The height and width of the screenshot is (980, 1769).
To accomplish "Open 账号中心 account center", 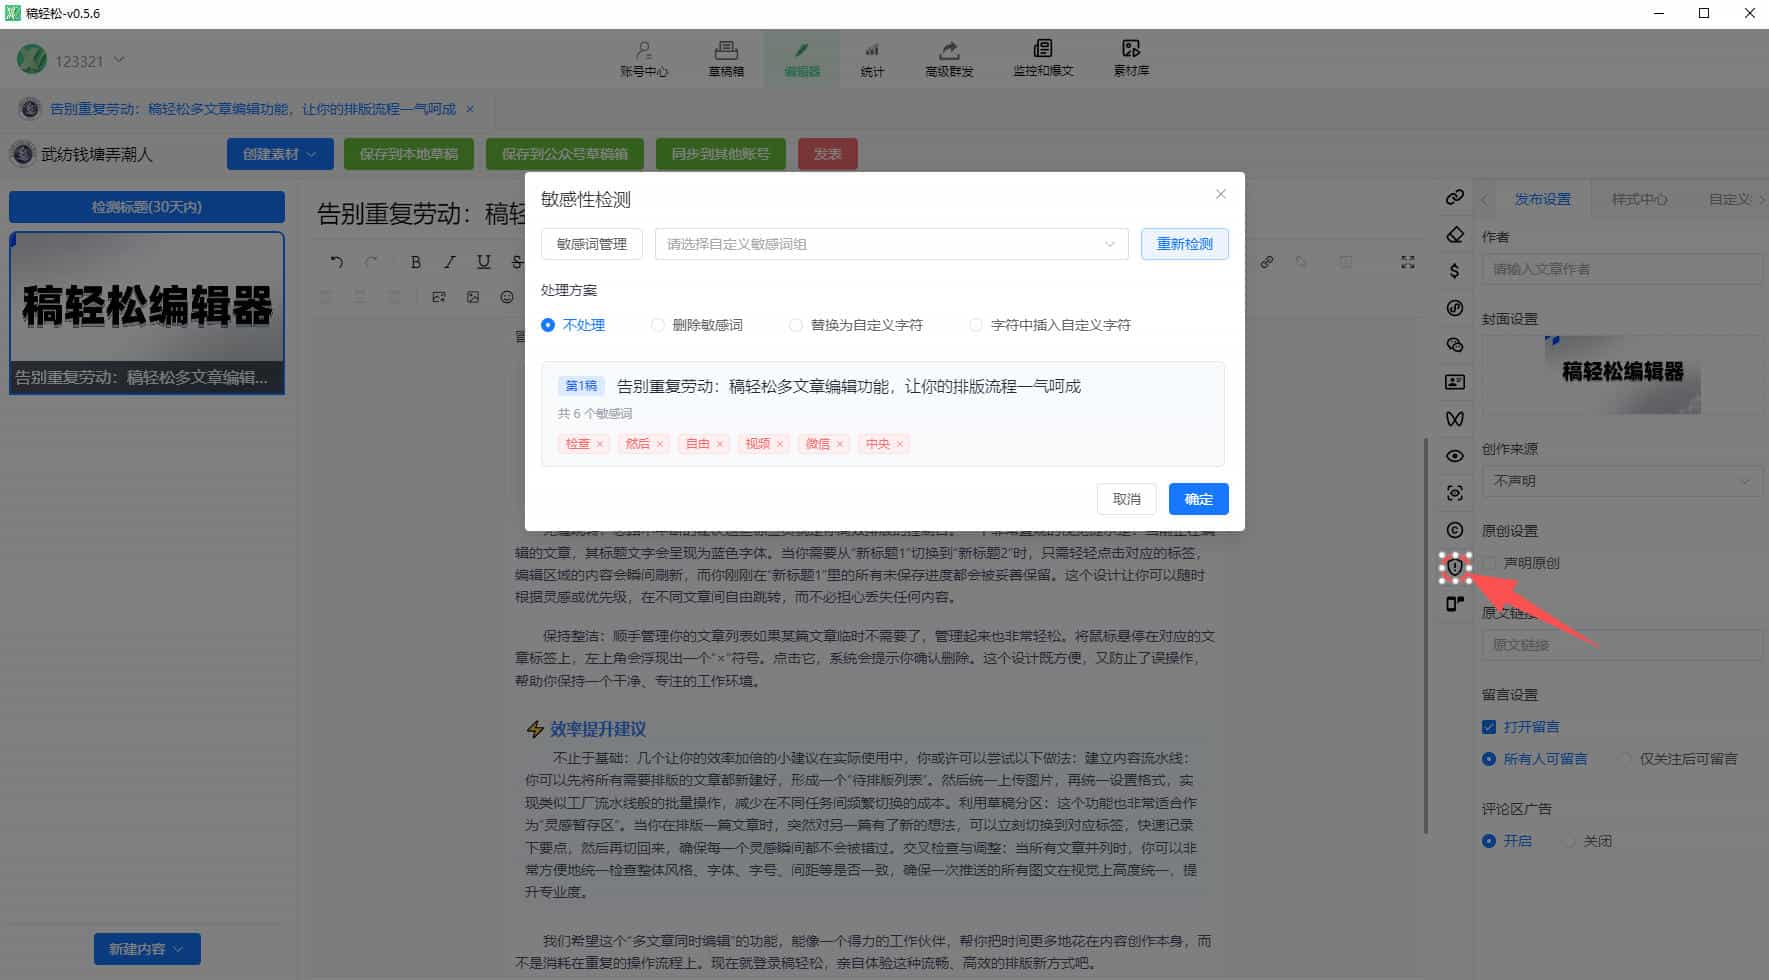I will (x=645, y=57).
